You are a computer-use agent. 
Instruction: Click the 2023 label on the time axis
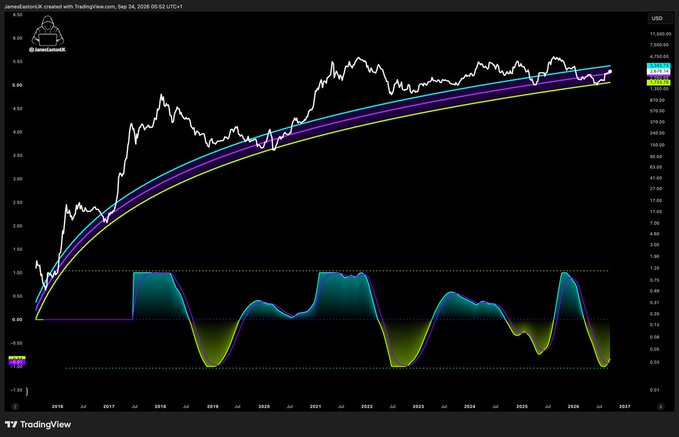tap(418, 407)
